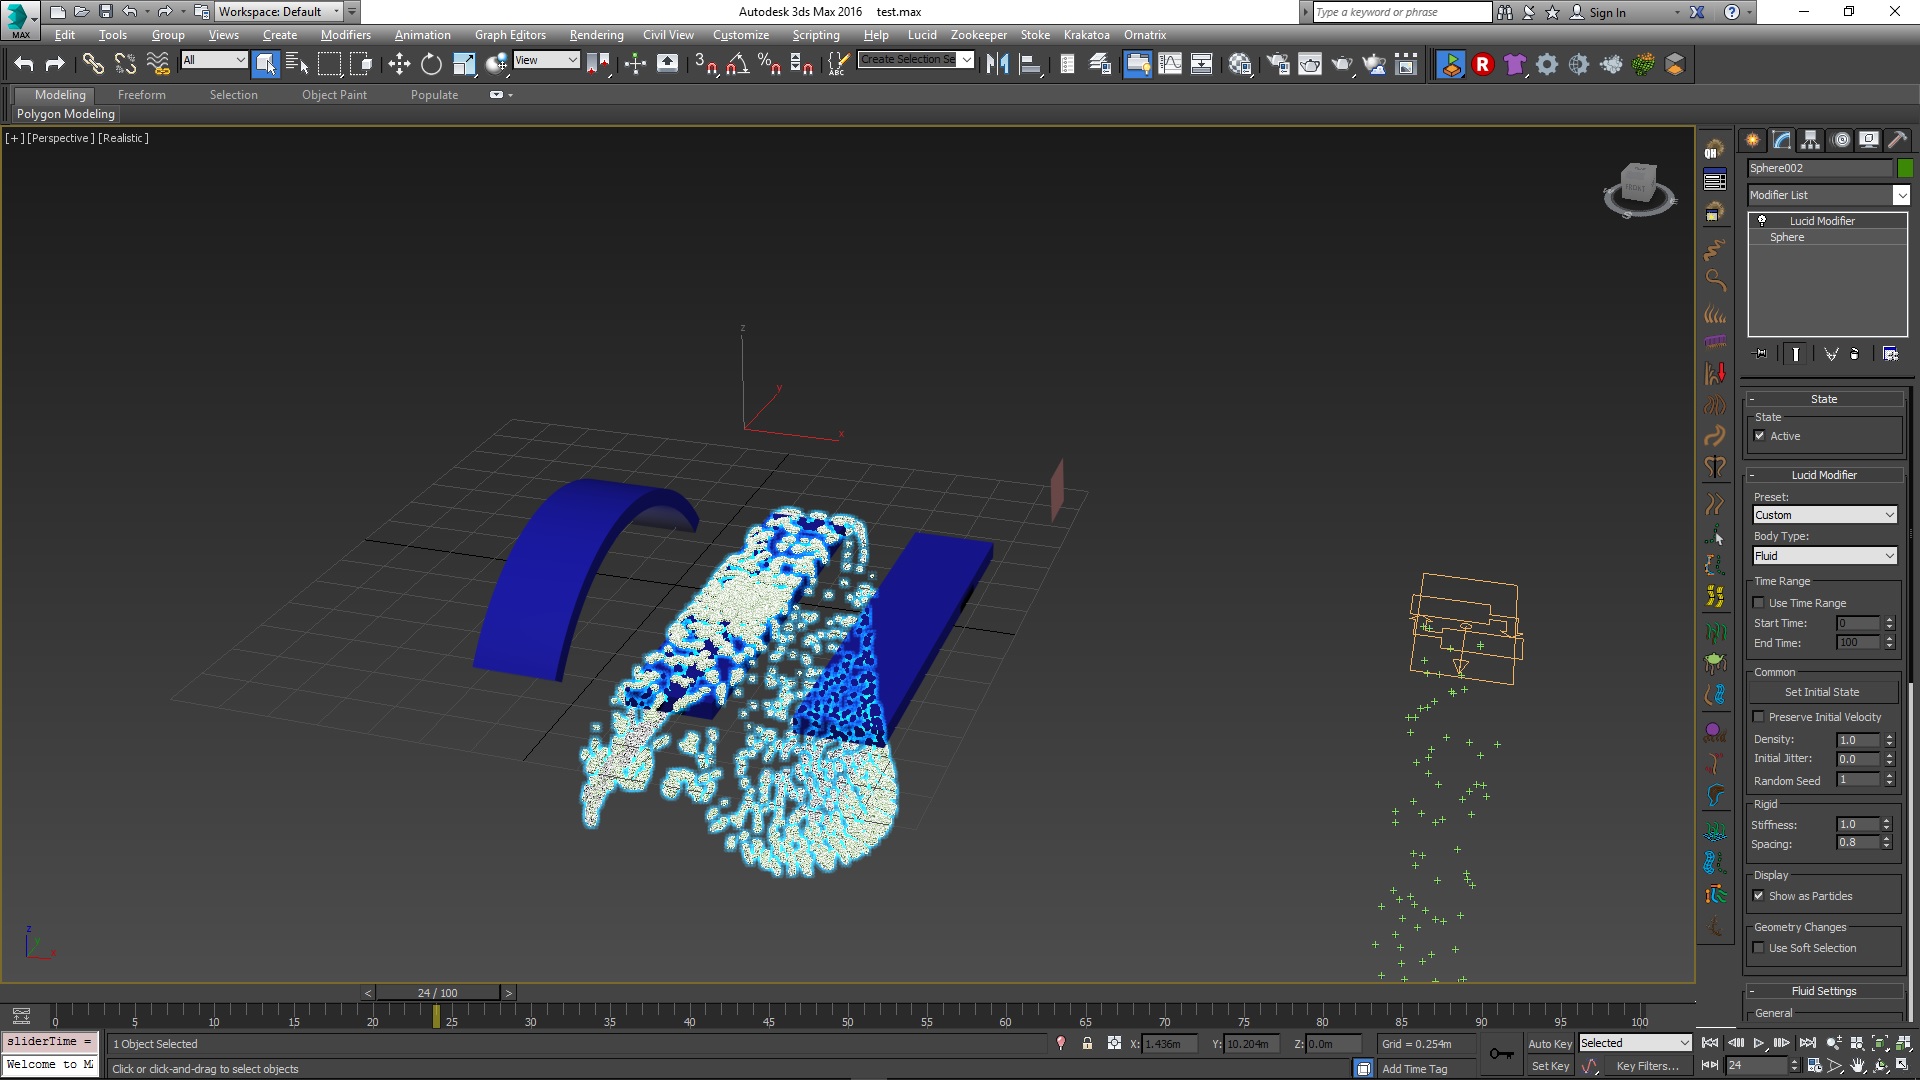Select the Rotate tool

pyautogui.click(x=431, y=65)
